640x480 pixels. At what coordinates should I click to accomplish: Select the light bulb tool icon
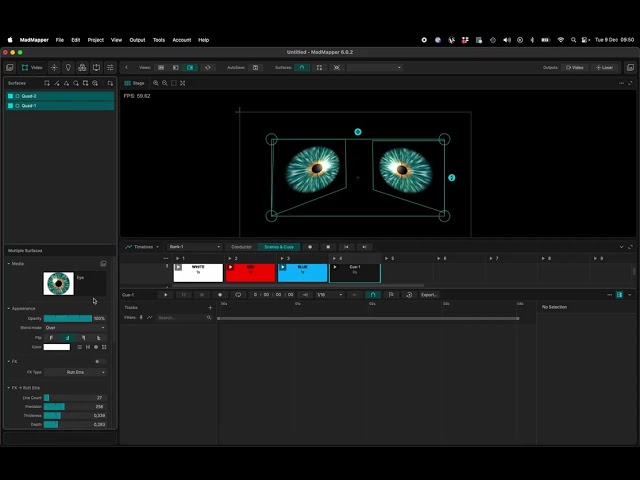pos(68,67)
